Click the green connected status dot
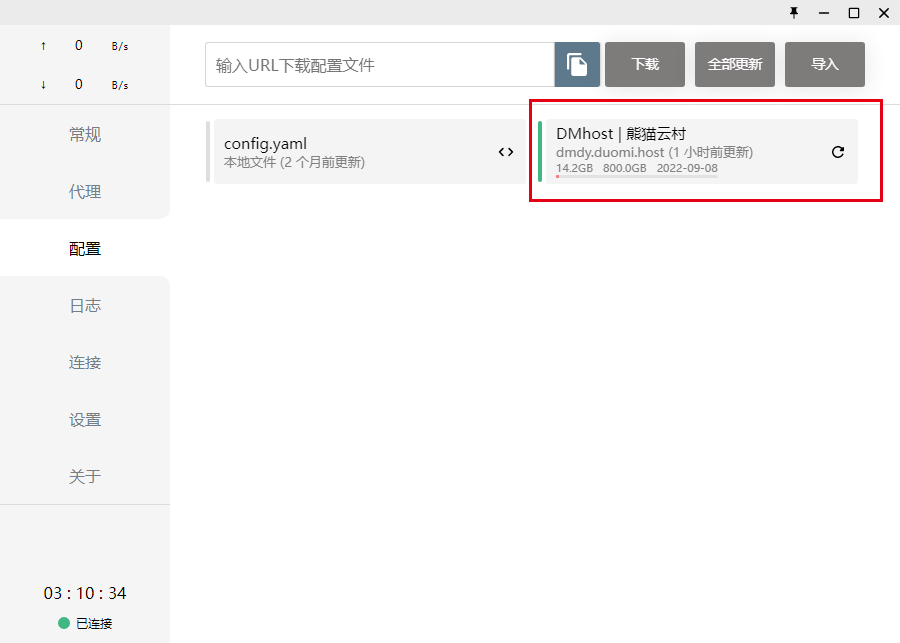The height and width of the screenshot is (643, 900). (x=64, y=623)
